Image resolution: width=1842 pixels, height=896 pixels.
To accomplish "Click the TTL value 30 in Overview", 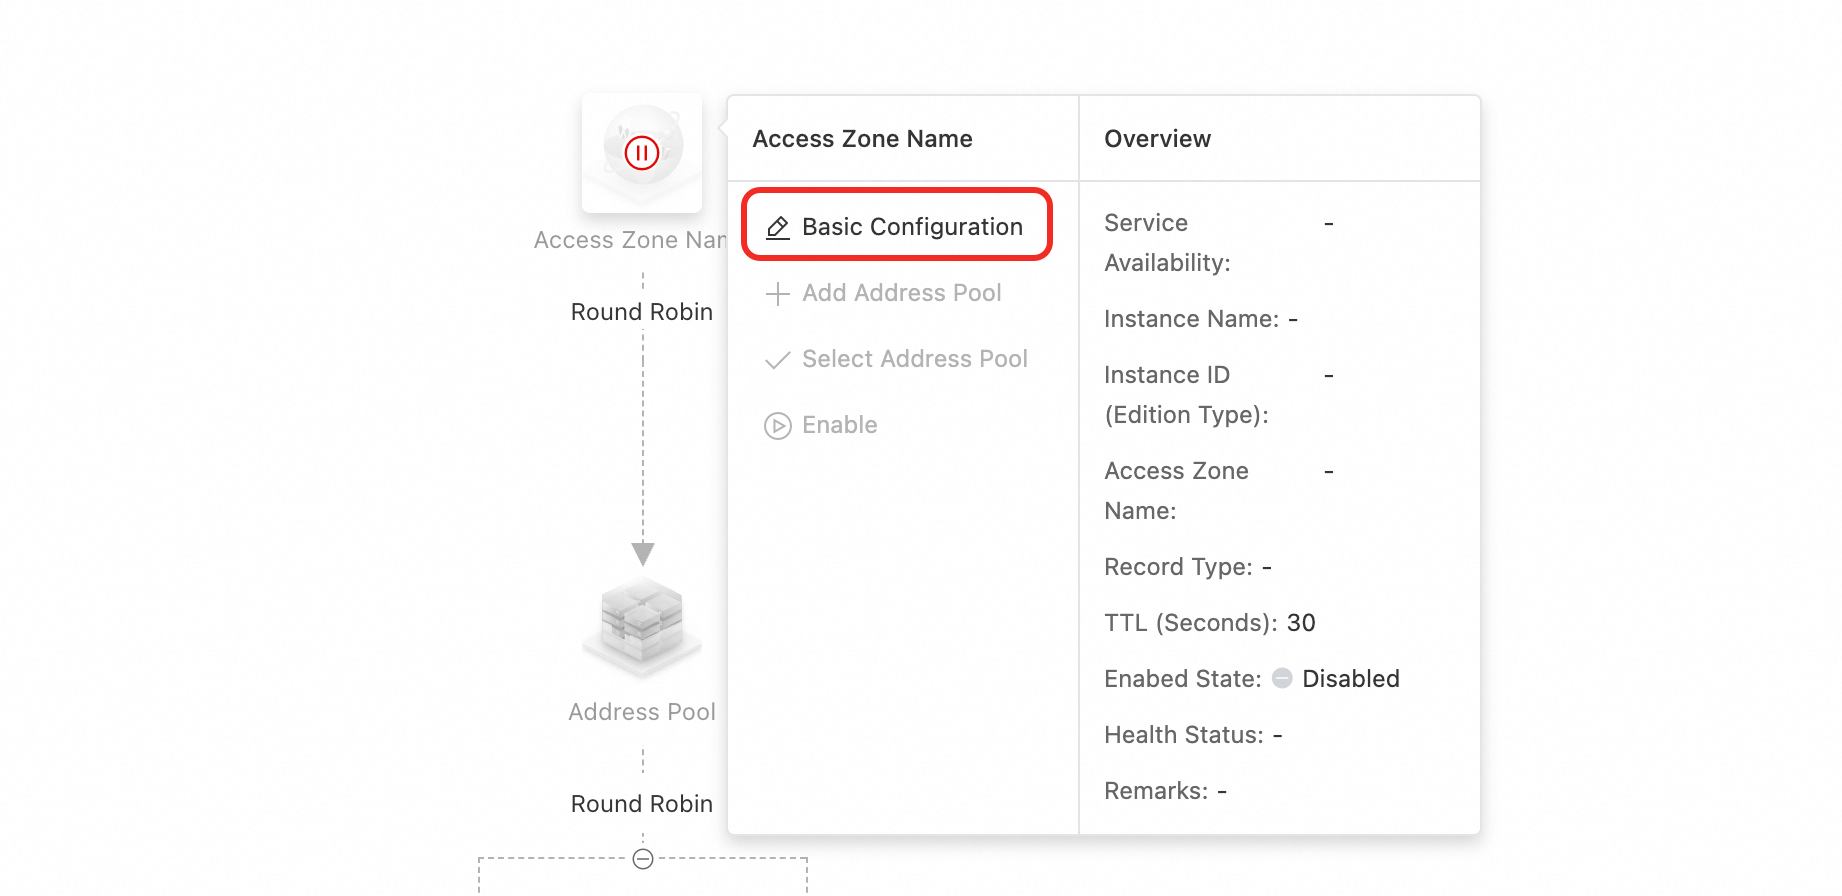I will 1301,623.
